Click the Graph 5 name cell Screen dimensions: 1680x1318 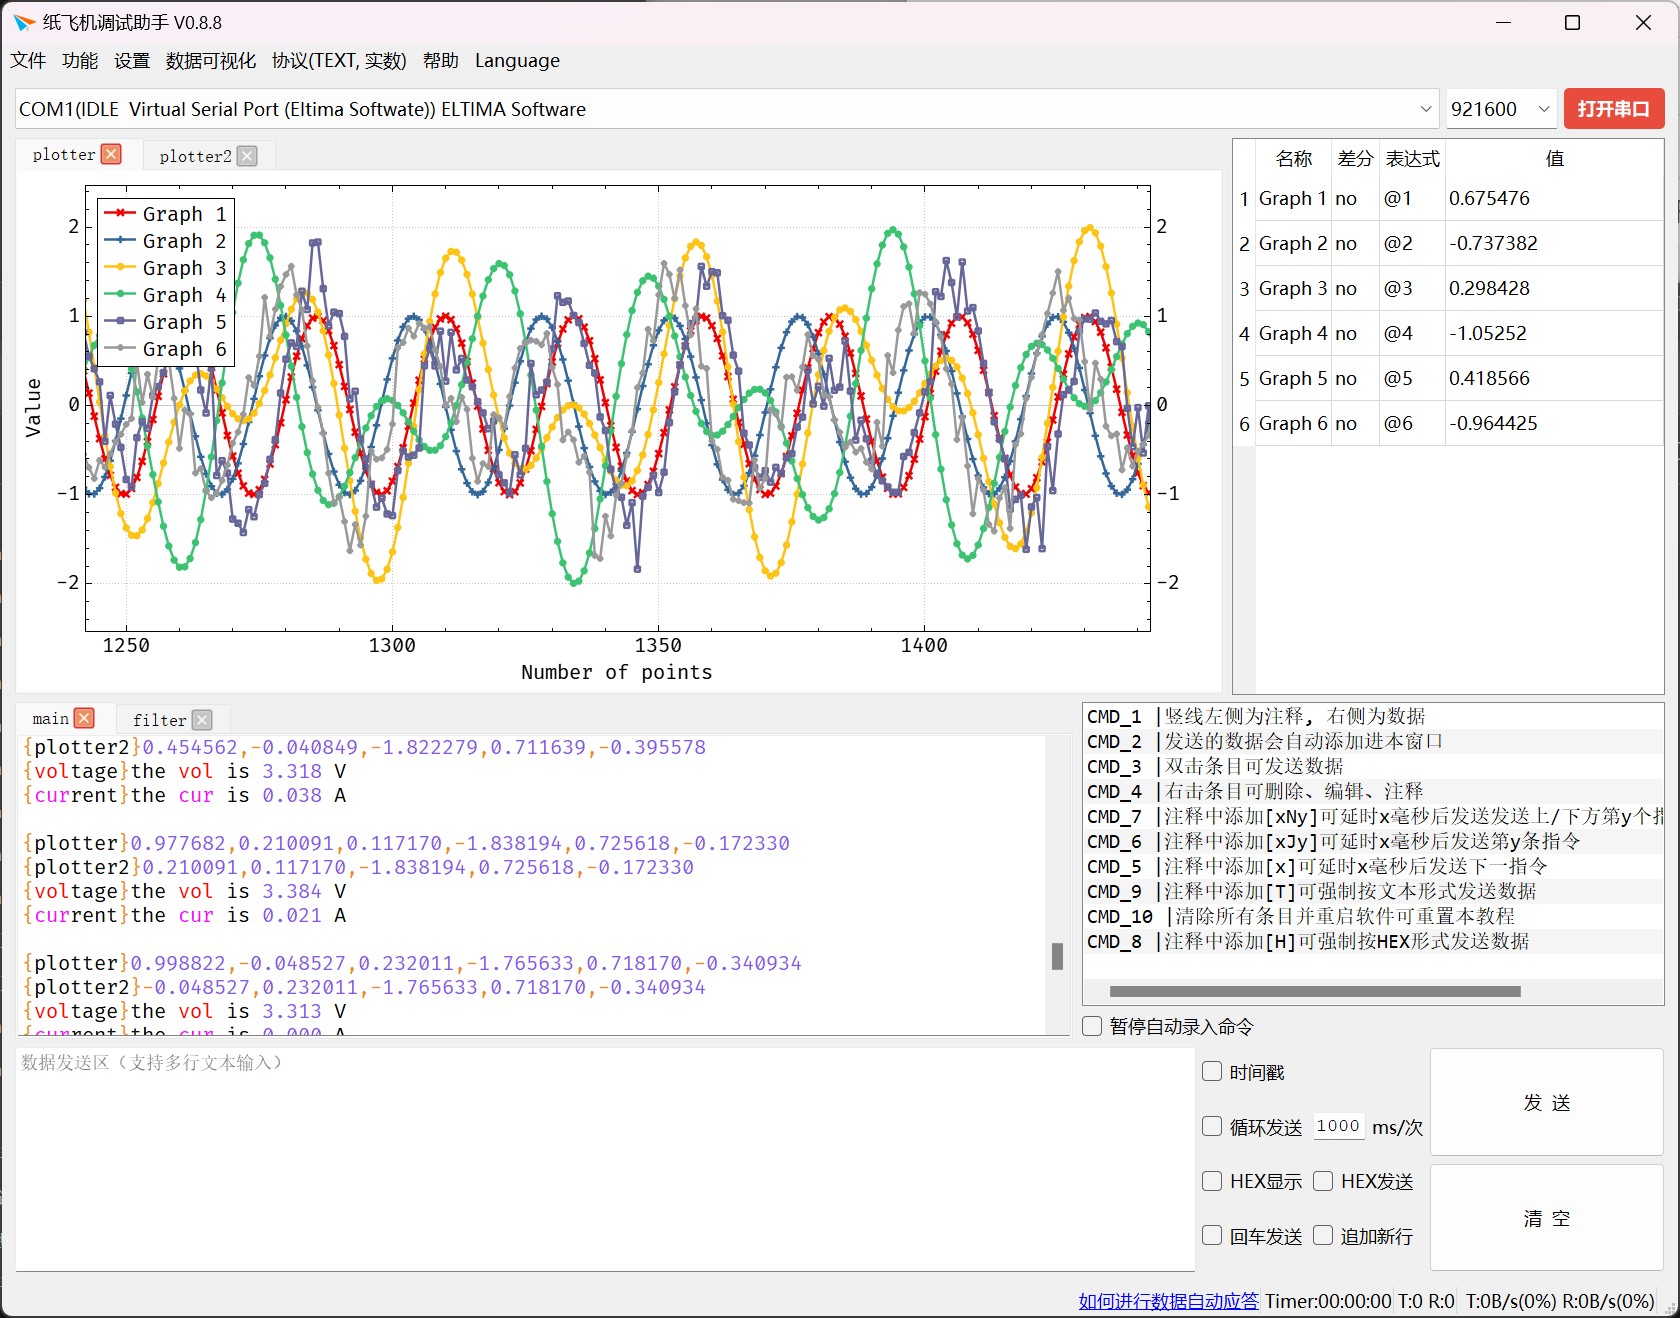1293,378
